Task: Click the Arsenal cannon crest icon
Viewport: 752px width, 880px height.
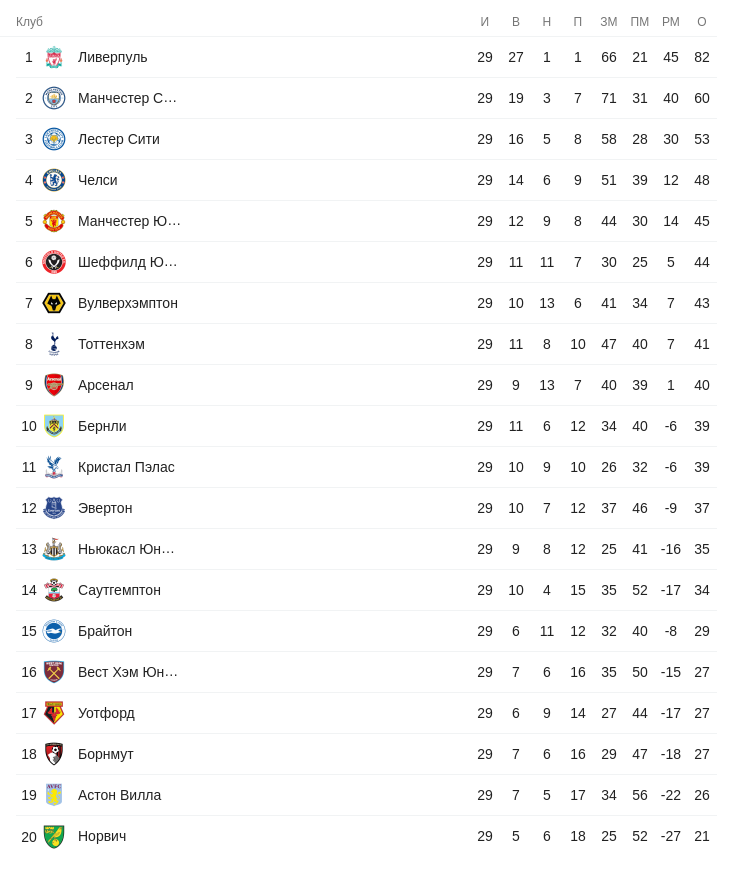Action: click(x=54, y=385)
